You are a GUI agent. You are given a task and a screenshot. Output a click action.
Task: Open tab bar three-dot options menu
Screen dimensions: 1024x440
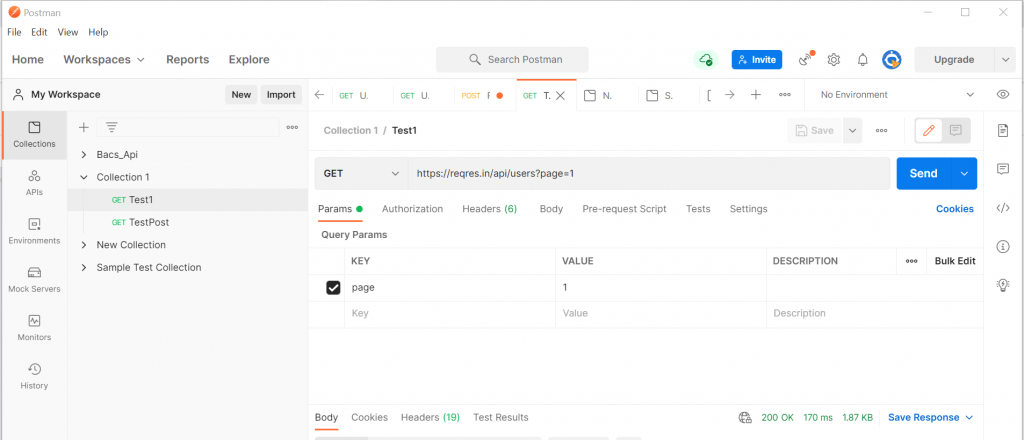[785, 95]
